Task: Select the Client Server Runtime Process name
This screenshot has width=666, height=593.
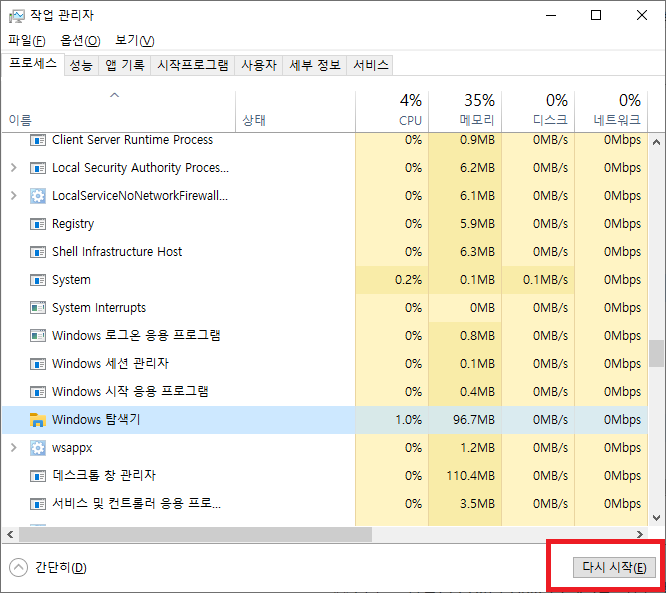Action: click(132, 140)
